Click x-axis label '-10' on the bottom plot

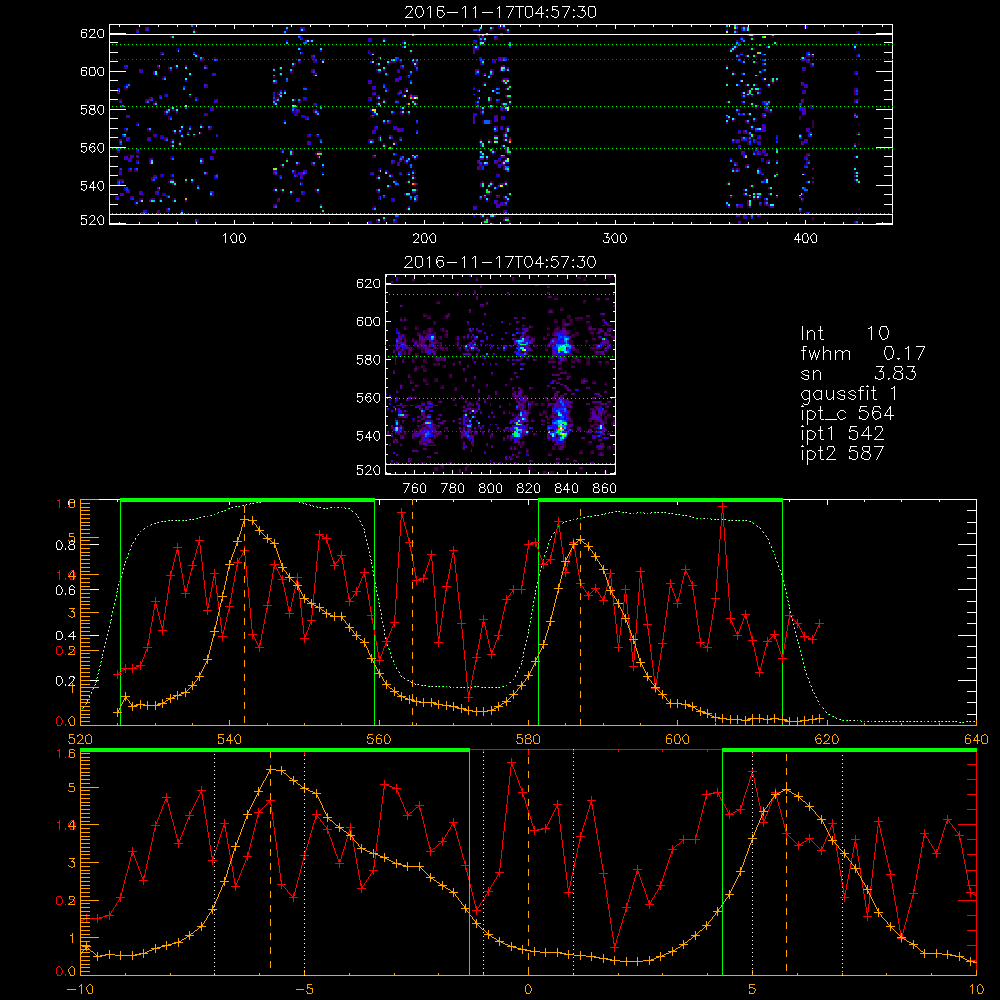point(80,989)
